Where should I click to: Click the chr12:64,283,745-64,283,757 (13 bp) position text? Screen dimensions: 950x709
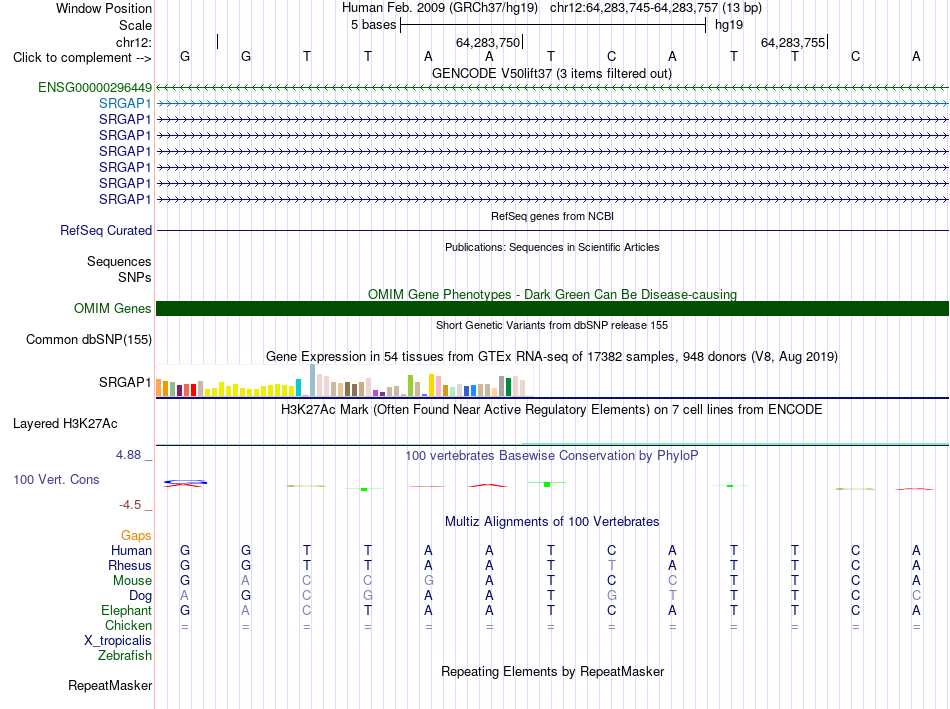pyautogui.click(x=656, y=8)
